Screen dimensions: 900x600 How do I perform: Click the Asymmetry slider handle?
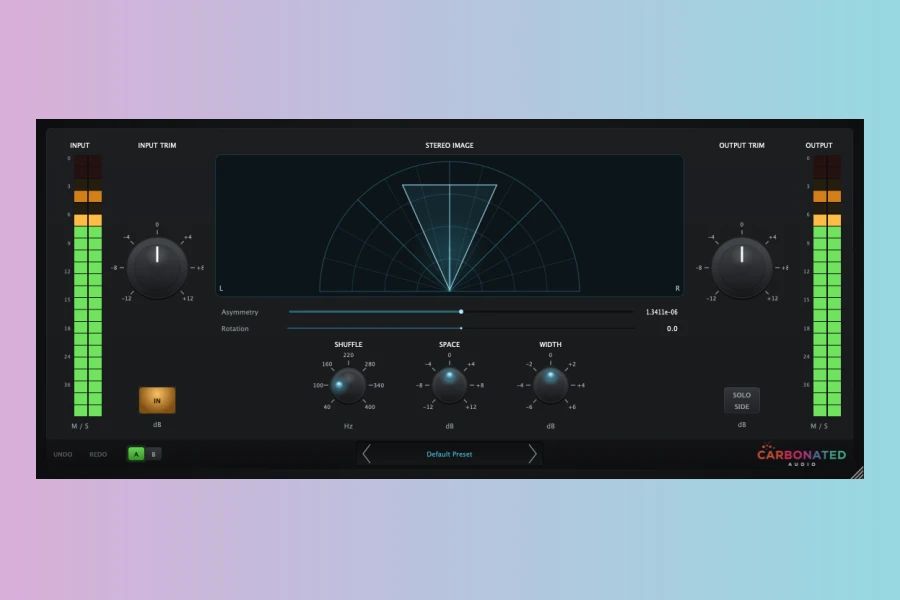[x=461, y=312]
